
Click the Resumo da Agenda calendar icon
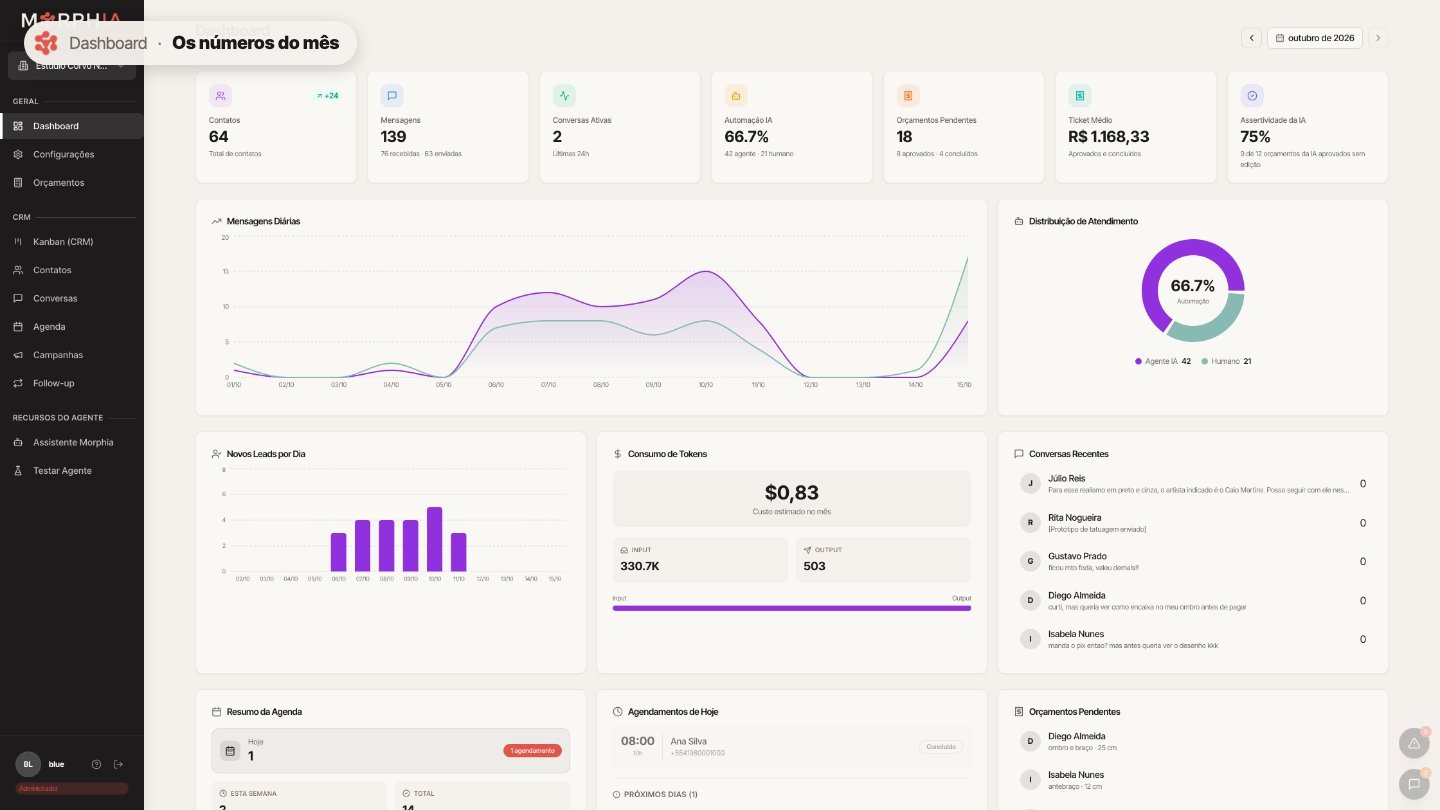tap(217, 712)
